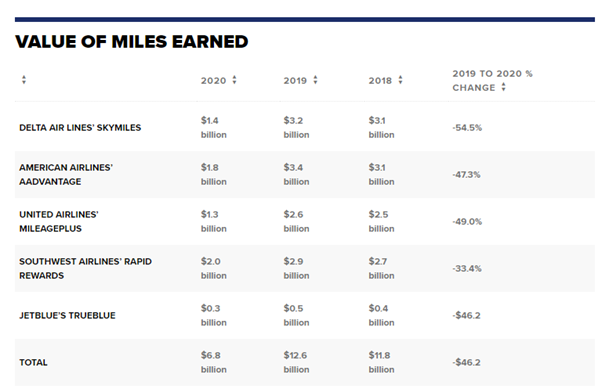Select the United Airlines' MileagePlus row label
Screen dimensions: 602x389
pyautogui.click(x=59, y=222)
